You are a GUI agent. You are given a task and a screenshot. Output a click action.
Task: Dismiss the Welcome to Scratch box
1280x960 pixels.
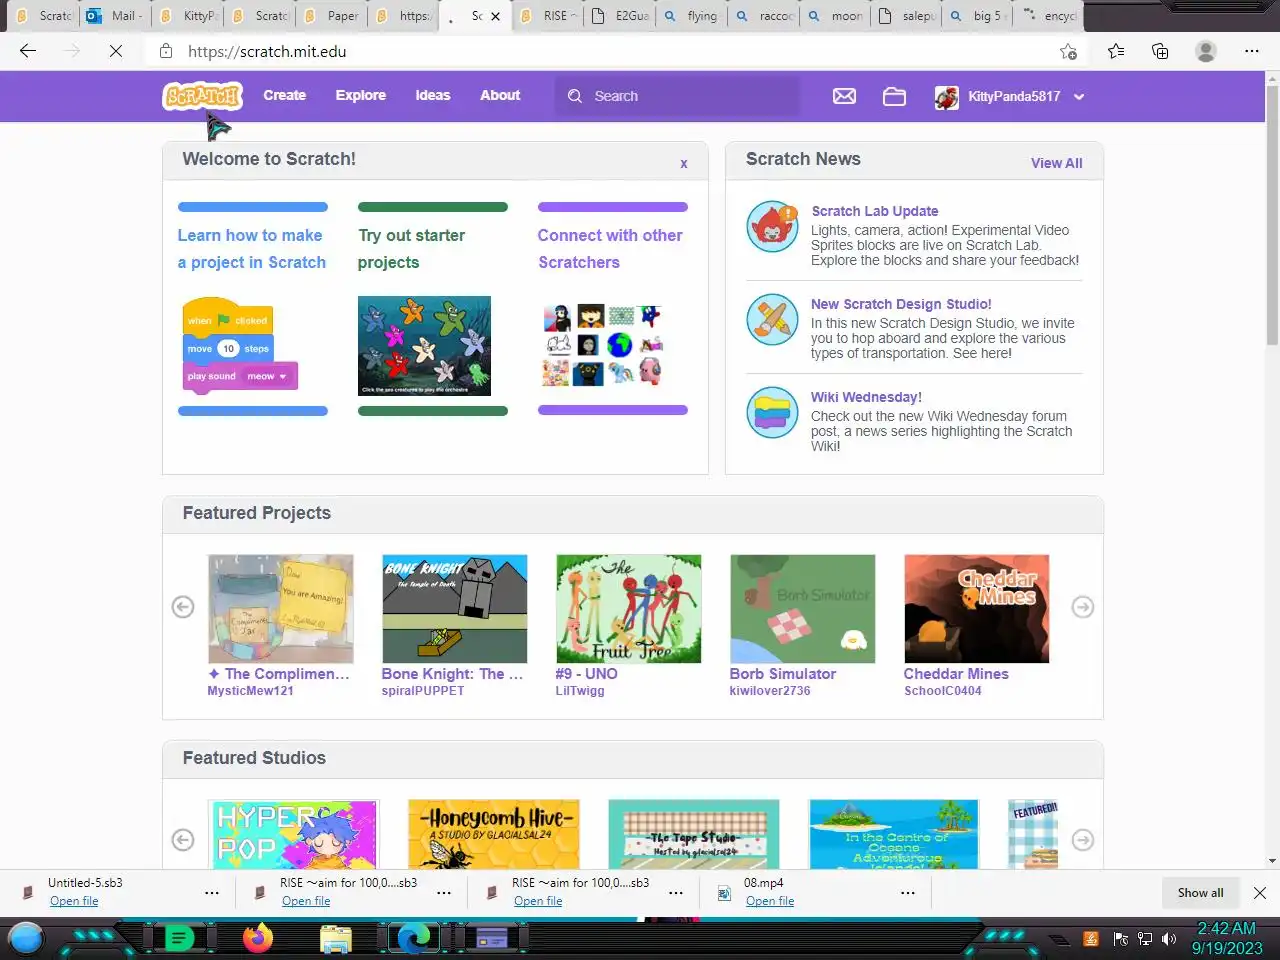tap(684, 163)
